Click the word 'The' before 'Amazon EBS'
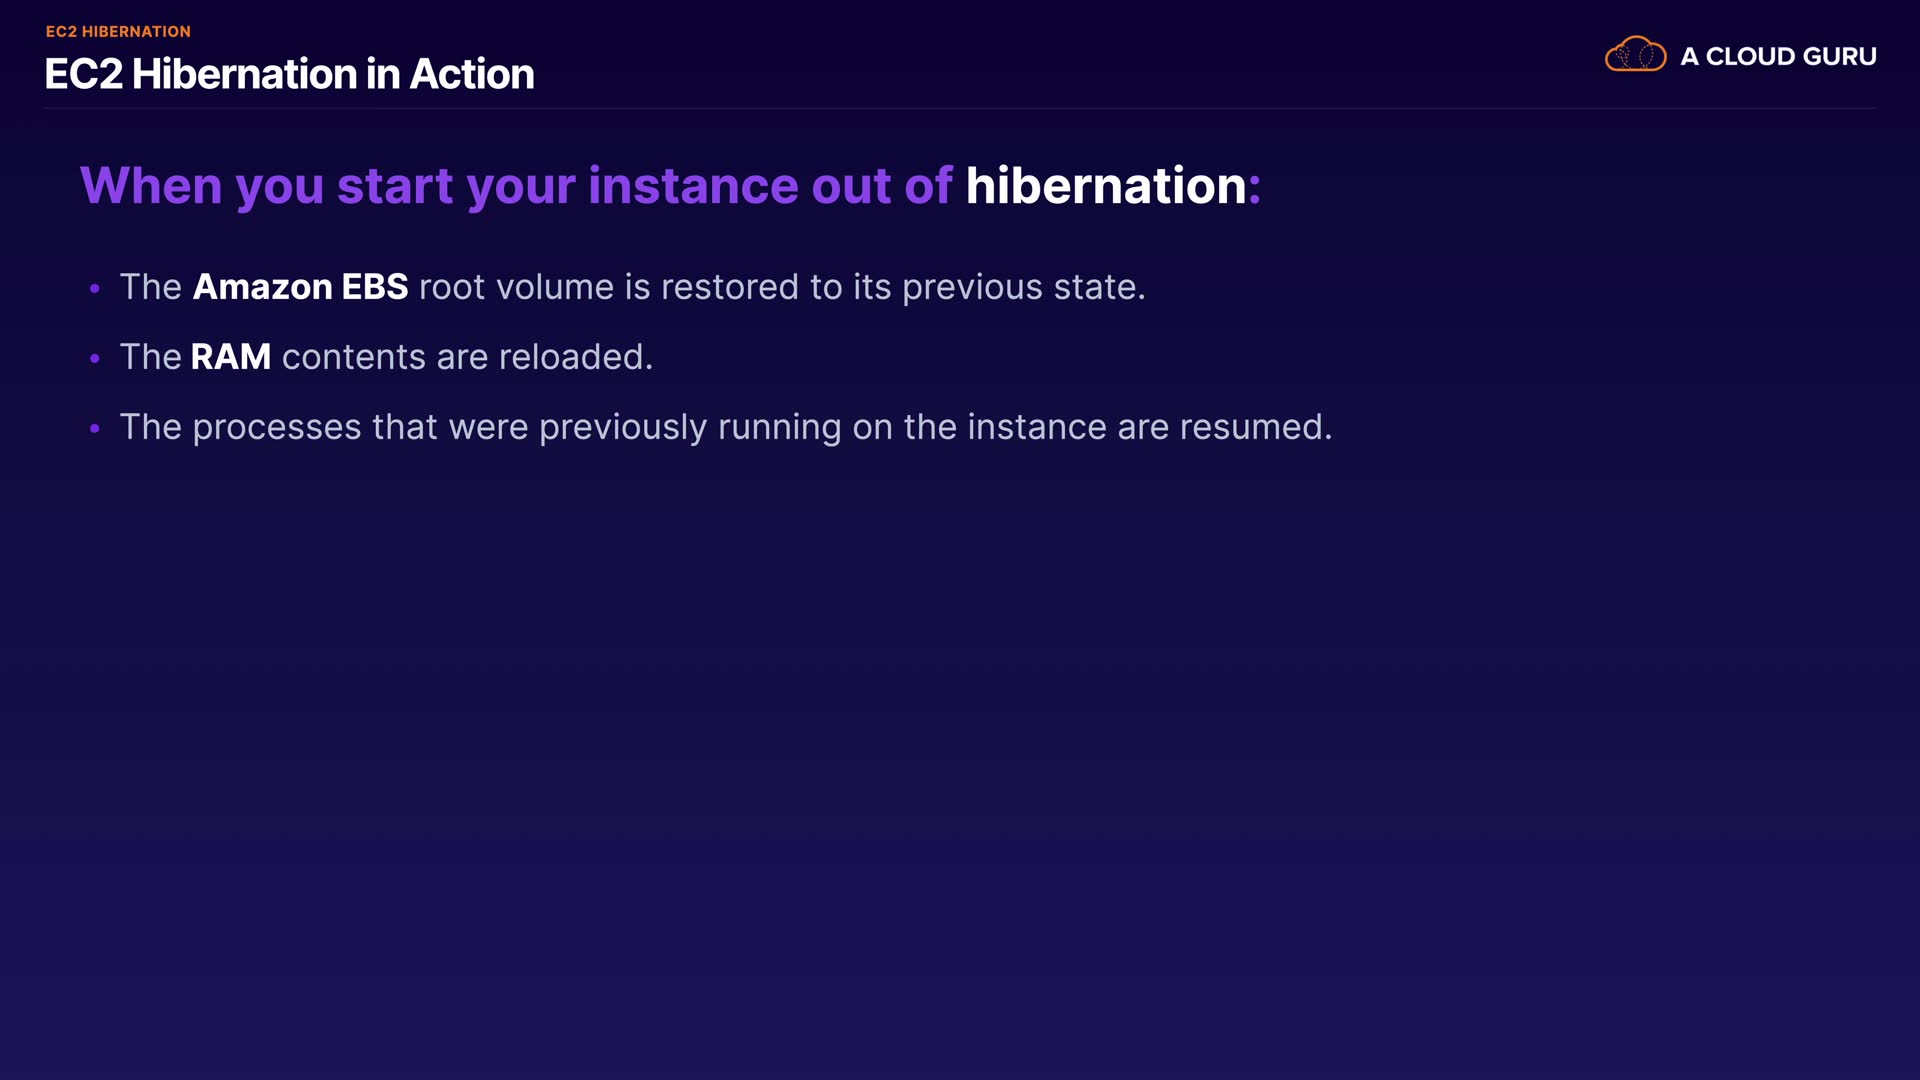Image resolution: width=1920 pixels, height=1080 pixels. [150, 287]
